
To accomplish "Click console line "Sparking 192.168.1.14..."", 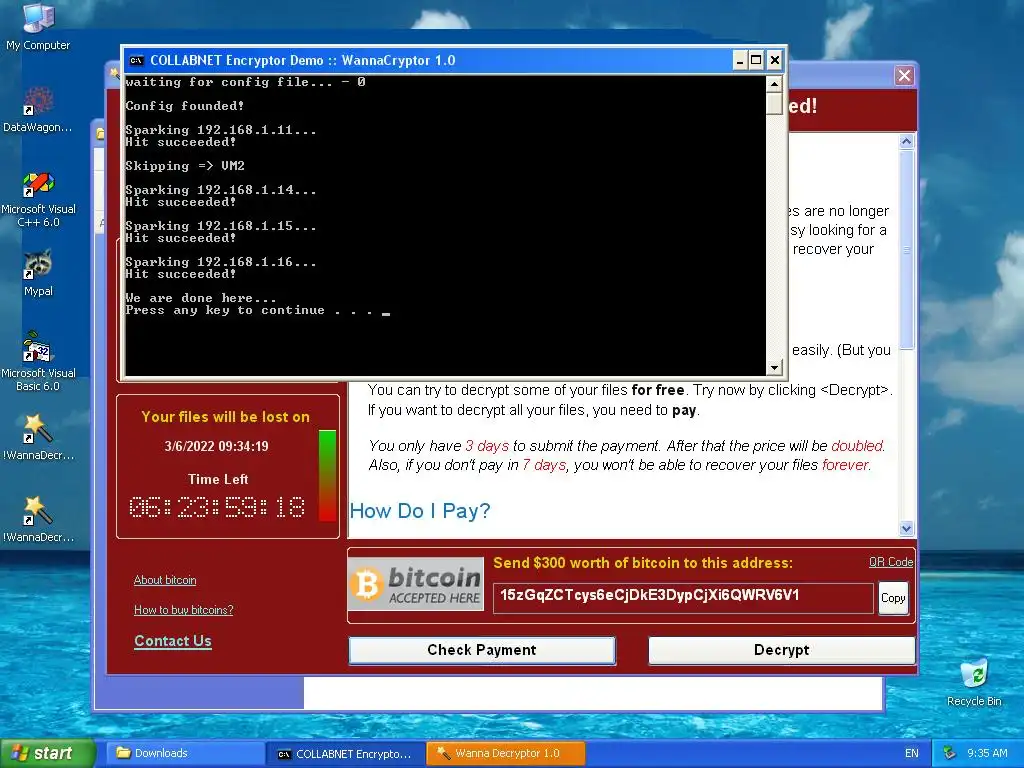I will (221, 190).
